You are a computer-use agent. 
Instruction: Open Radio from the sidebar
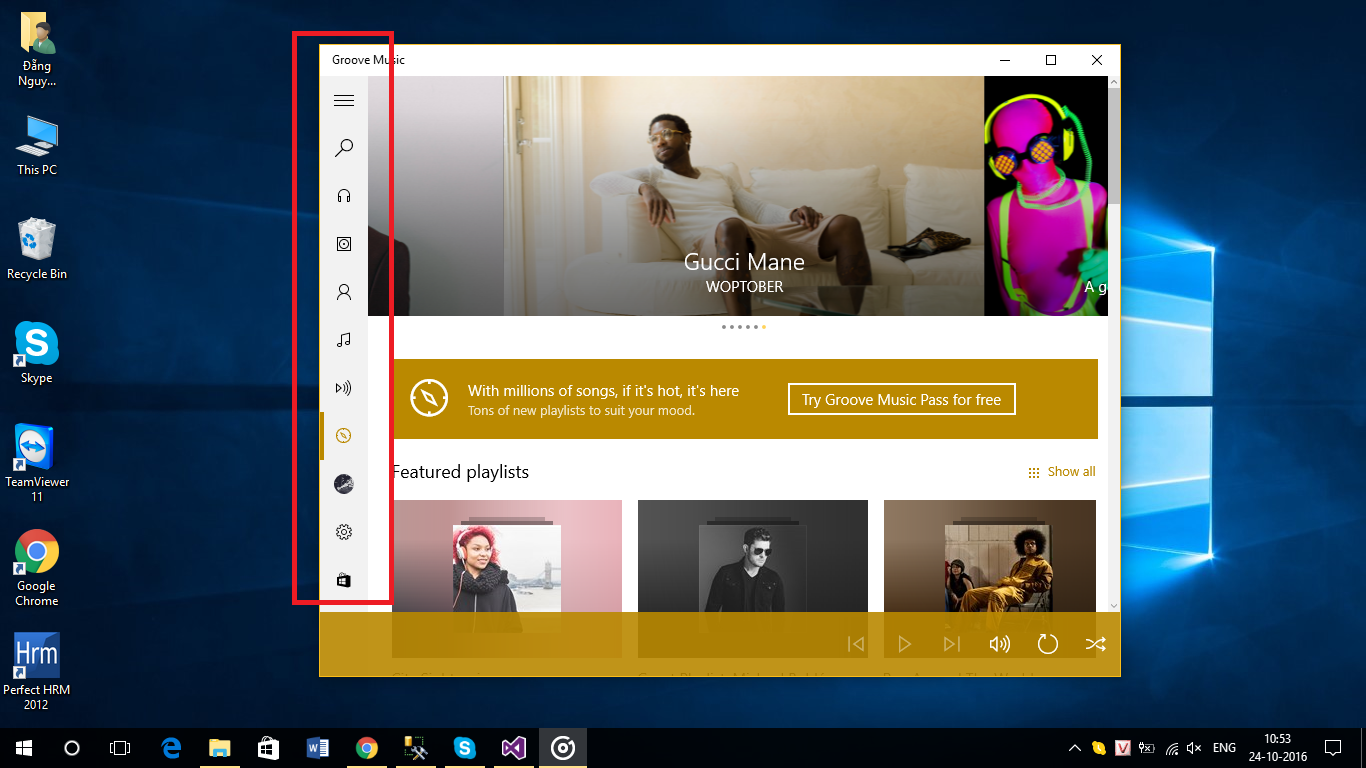point(344,387)
